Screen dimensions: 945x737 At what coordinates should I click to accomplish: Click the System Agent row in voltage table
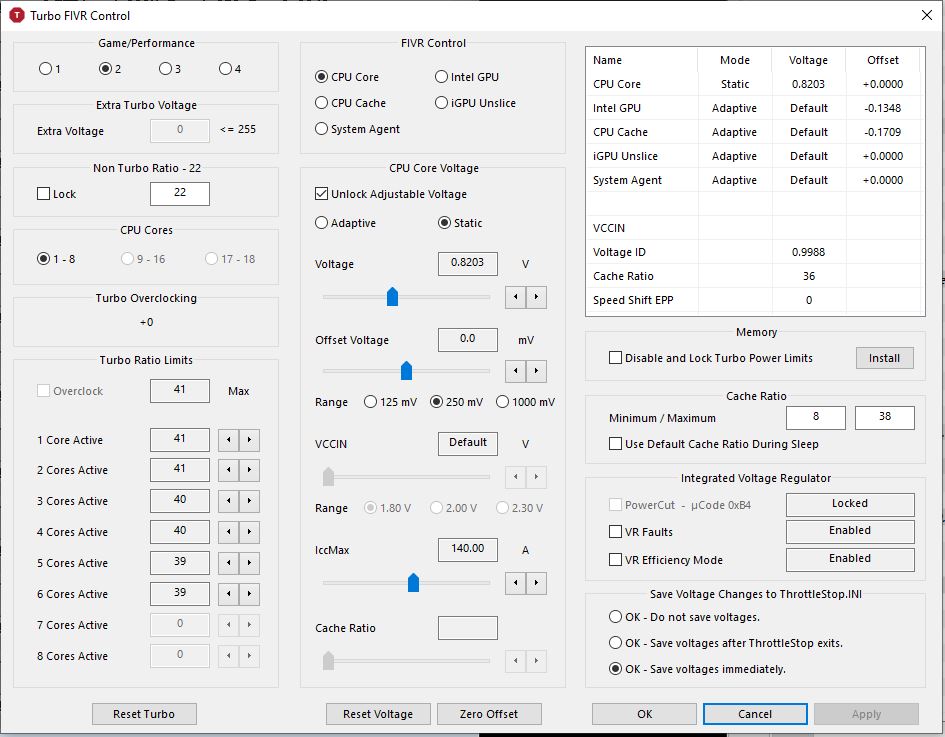point(755,180)
